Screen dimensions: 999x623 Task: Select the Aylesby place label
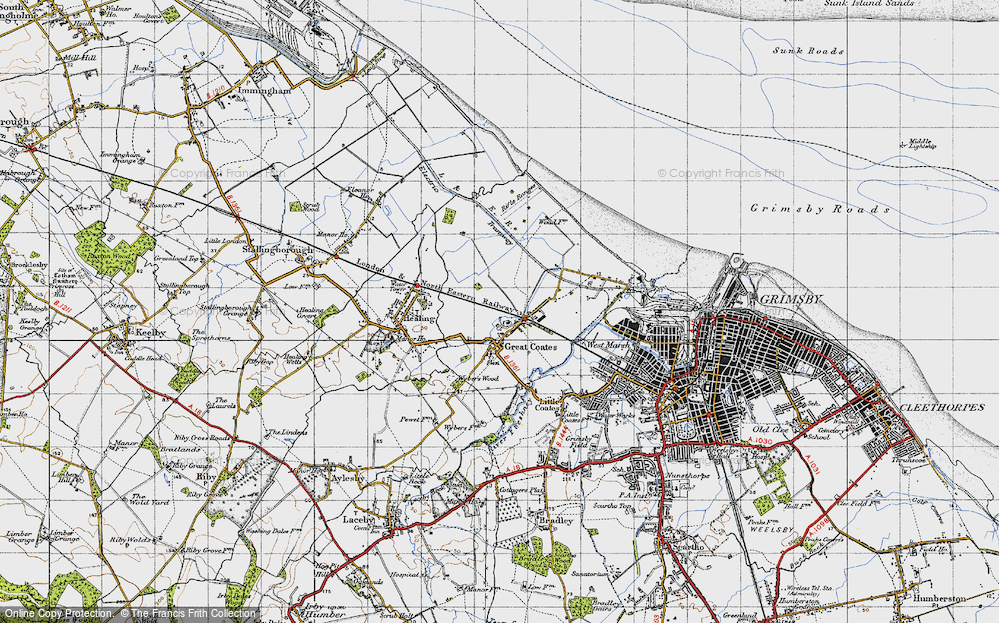(349, 478)
